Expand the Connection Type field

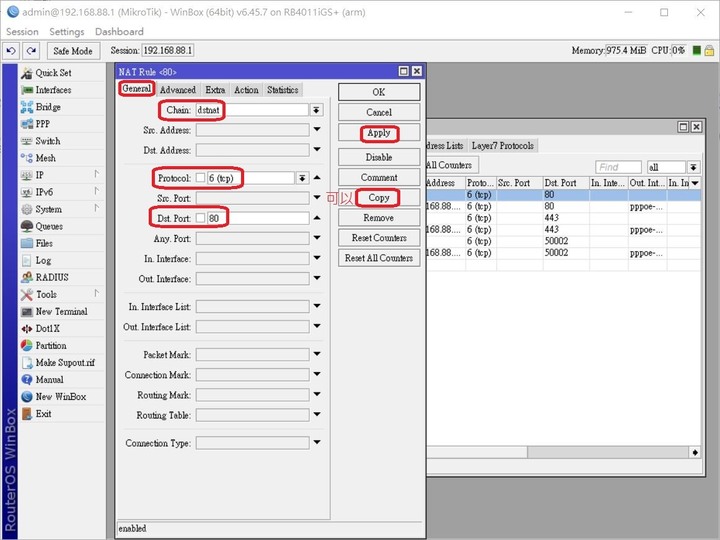point(317,443)
